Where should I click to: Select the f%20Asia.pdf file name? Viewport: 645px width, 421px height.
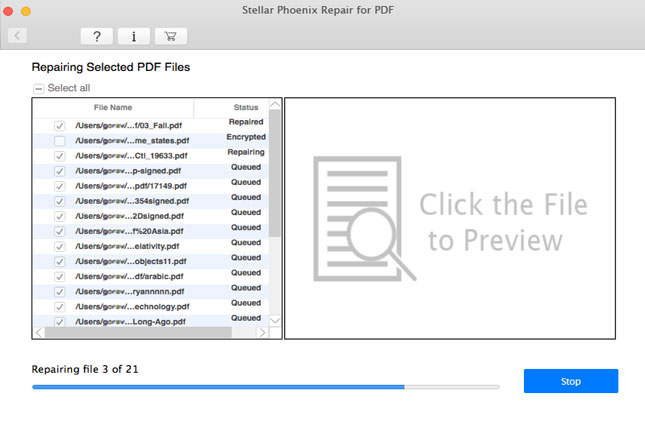129,231
